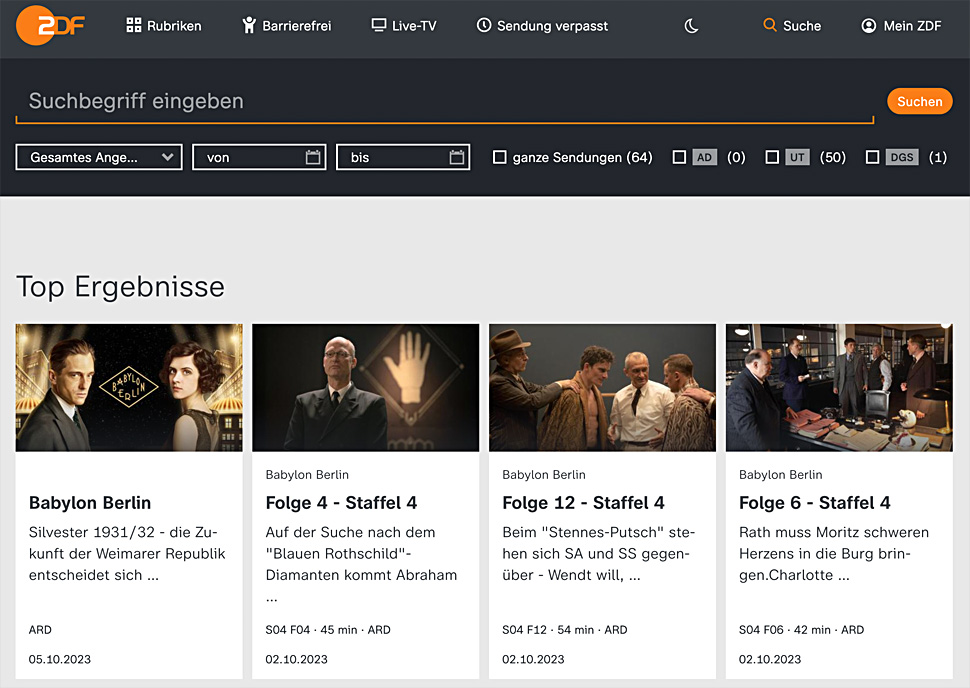Click 'Babylon Berlin' label above Folge 6
Viewport: 970px width, 688px height.
click(781, 475)
